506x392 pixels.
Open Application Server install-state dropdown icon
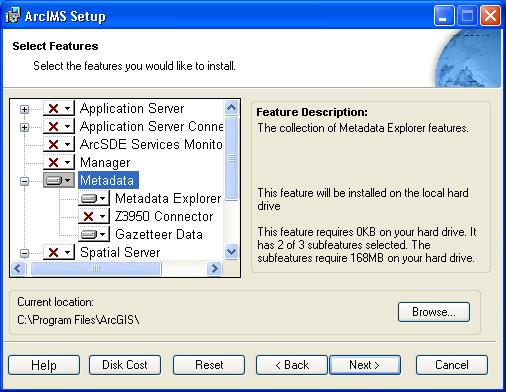[x=59, y=108]
